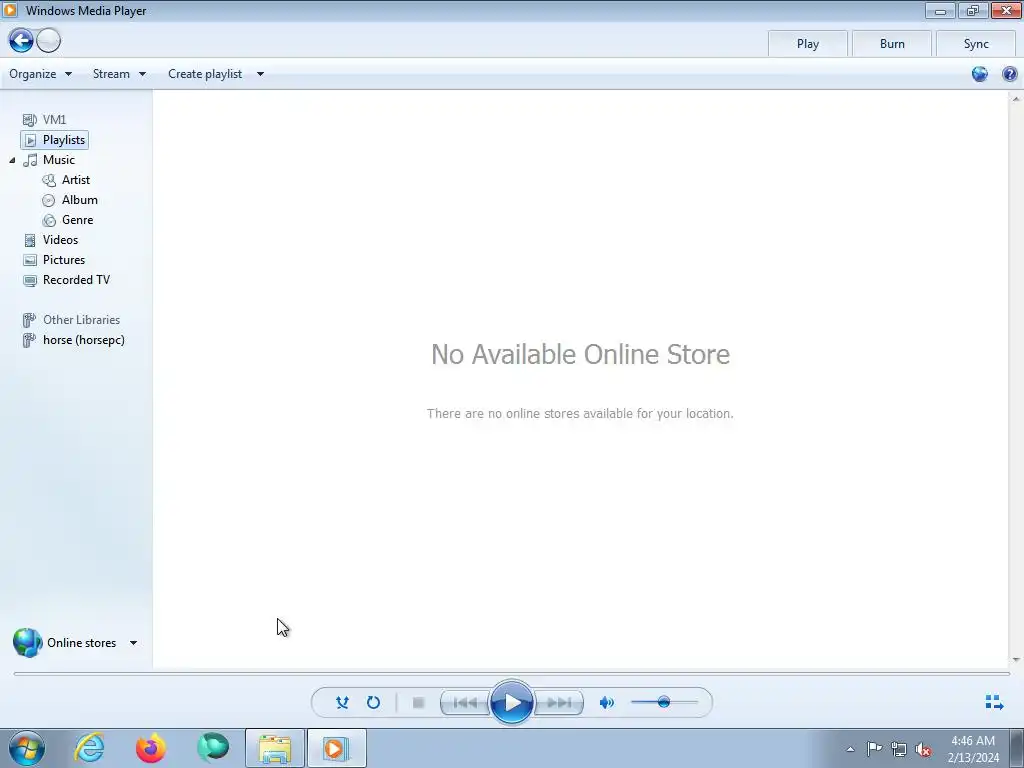
Task: Open the Pictures library label
Action: tap(64, 260)
